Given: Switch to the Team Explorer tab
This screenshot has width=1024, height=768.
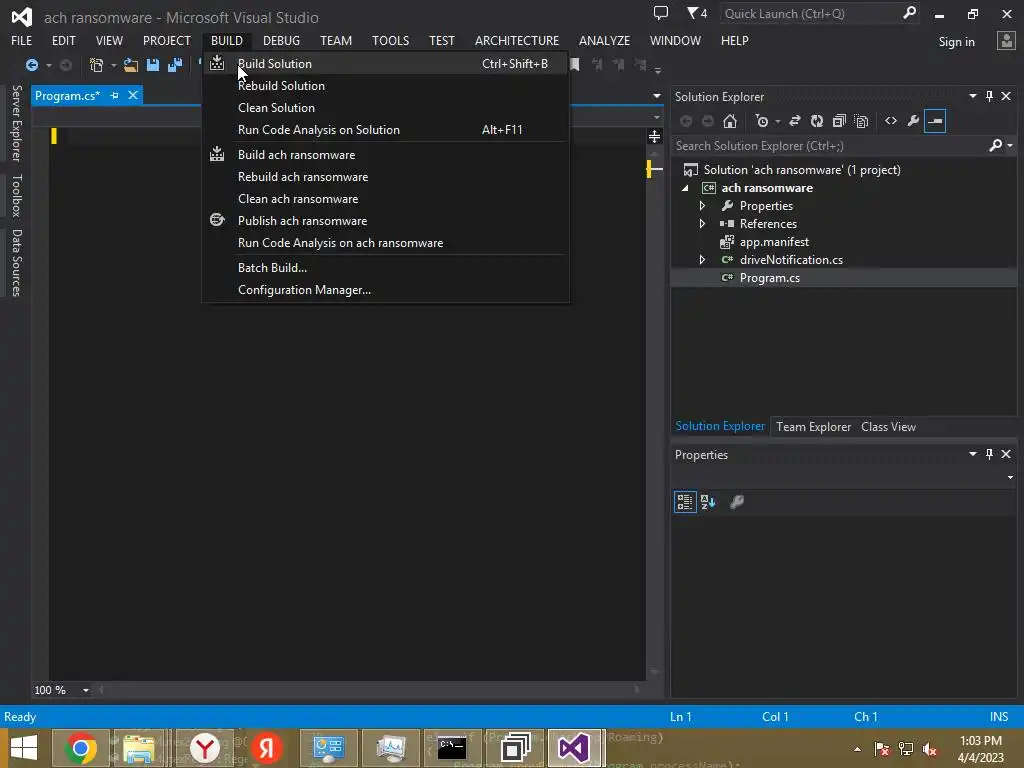Looking at the screenshot, I should tap(813, 426).
